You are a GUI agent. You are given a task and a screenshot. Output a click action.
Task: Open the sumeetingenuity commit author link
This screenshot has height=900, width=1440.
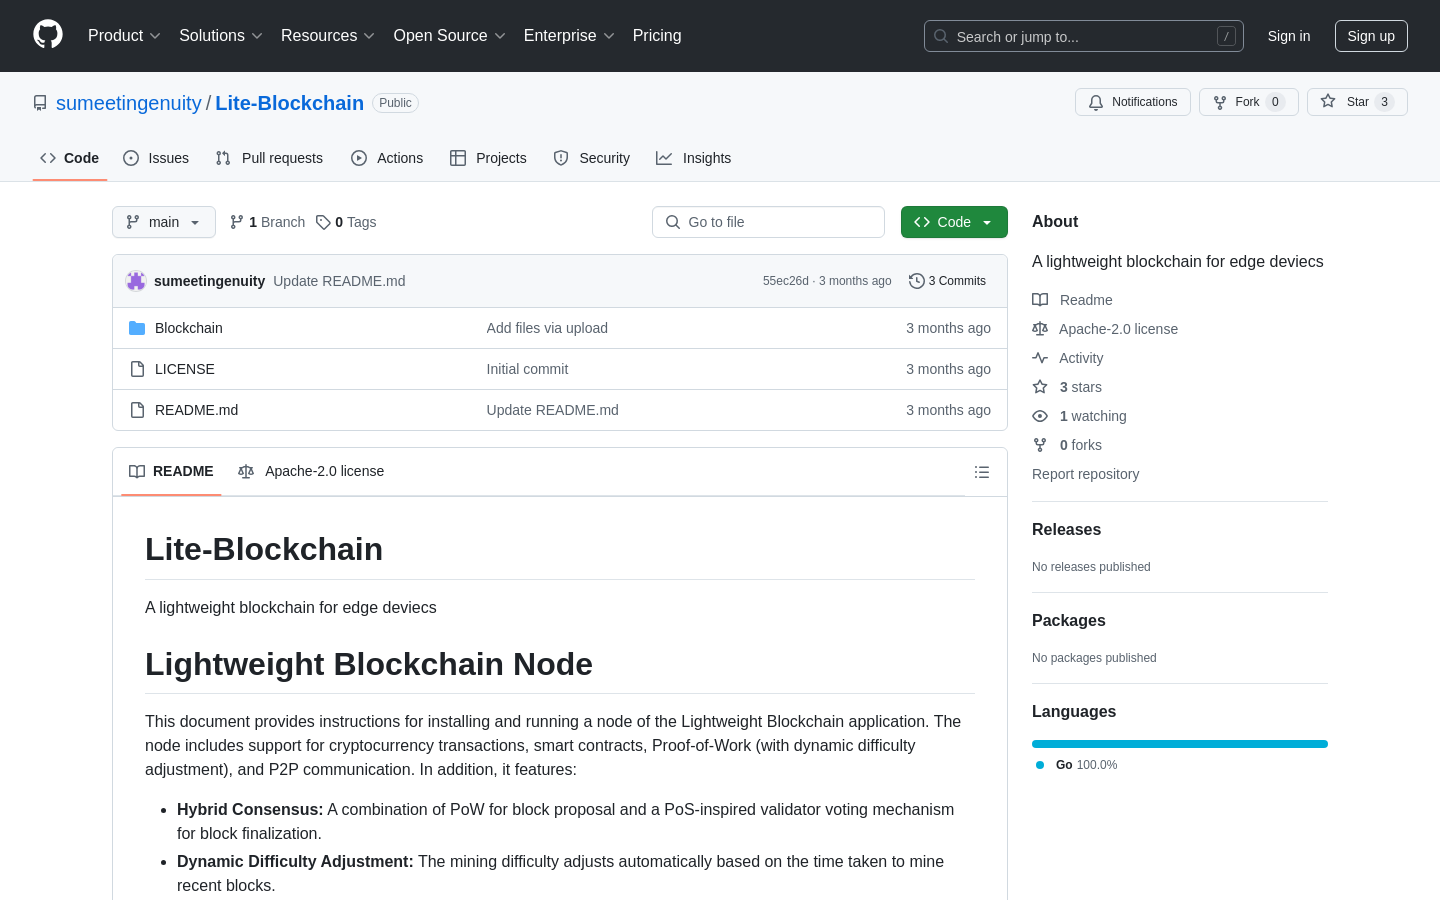209,281
